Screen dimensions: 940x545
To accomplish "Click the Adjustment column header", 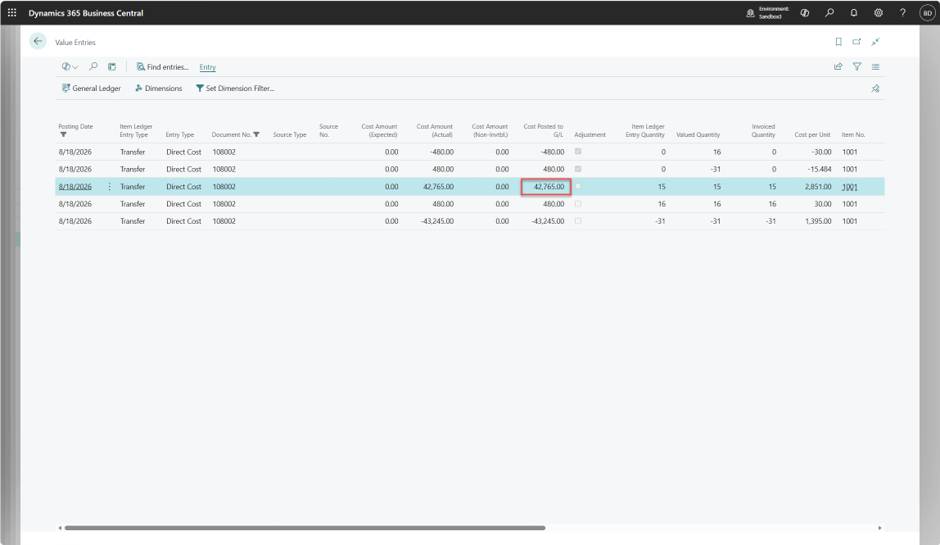I will click(590, 135).
